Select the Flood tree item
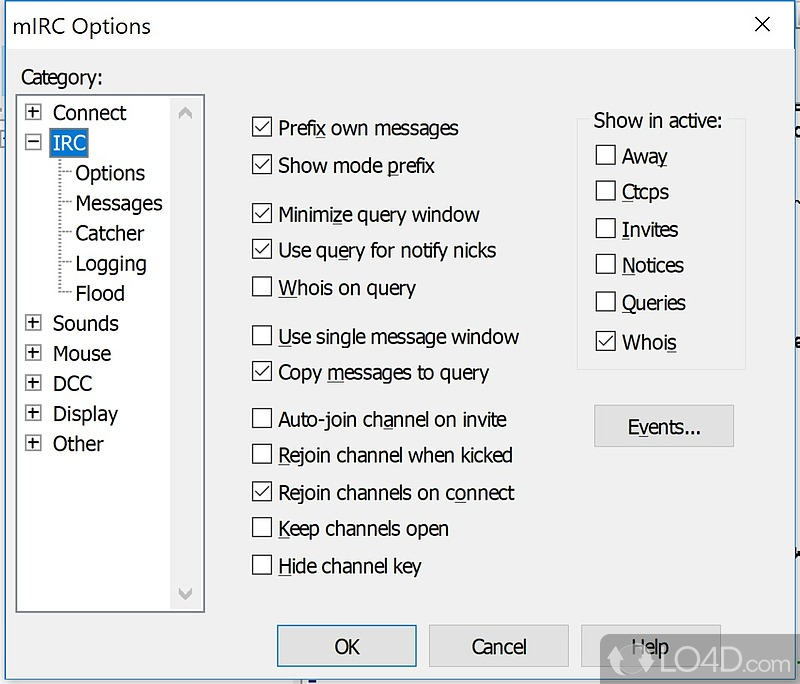Viewport: 800px width, 684px height. click(100, 293)
